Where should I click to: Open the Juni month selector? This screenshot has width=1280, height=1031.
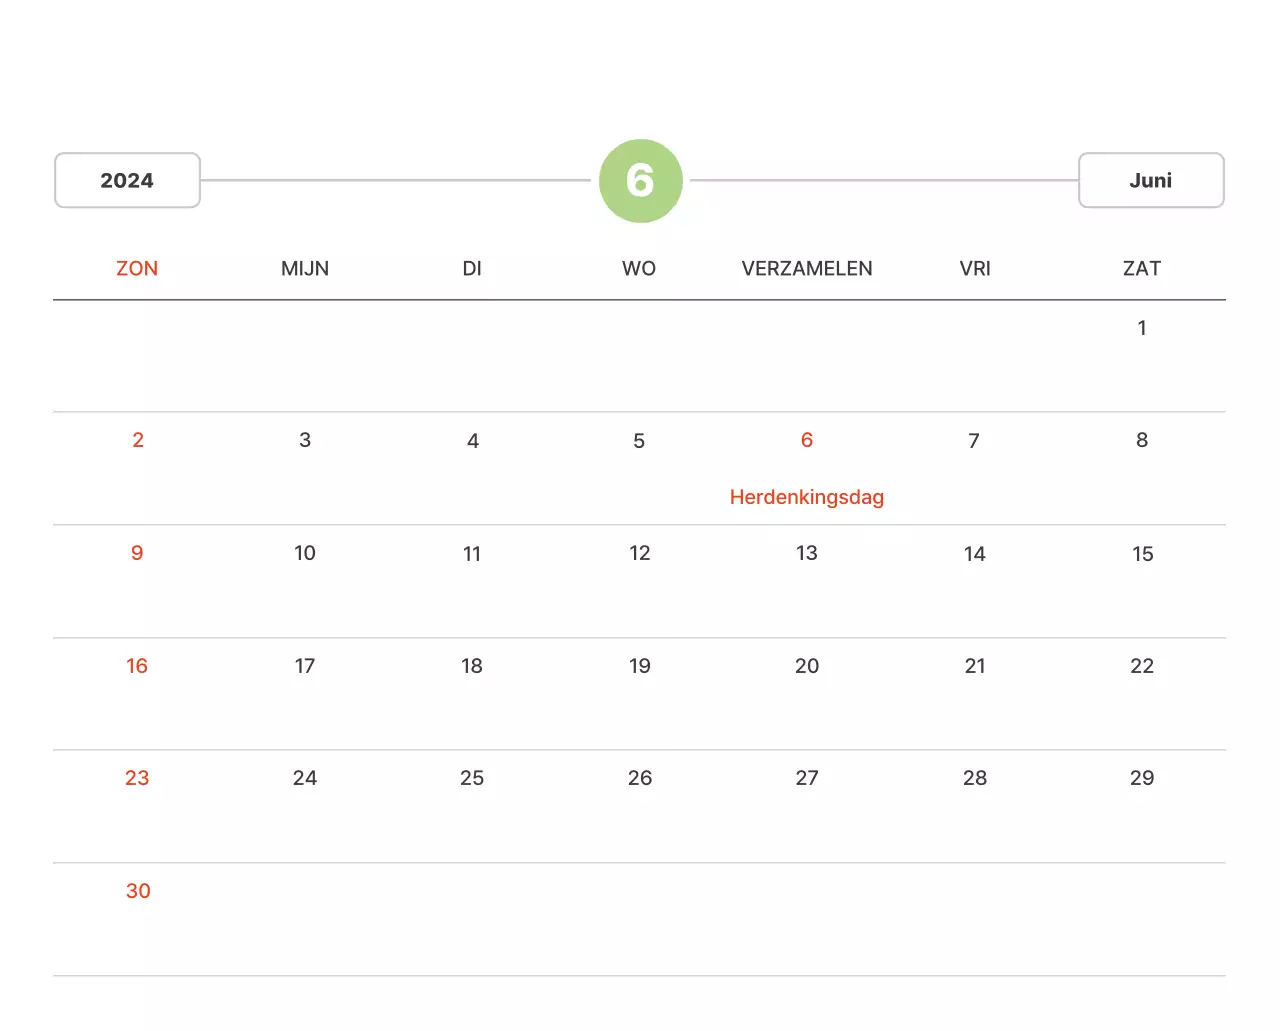[1150, 181]
